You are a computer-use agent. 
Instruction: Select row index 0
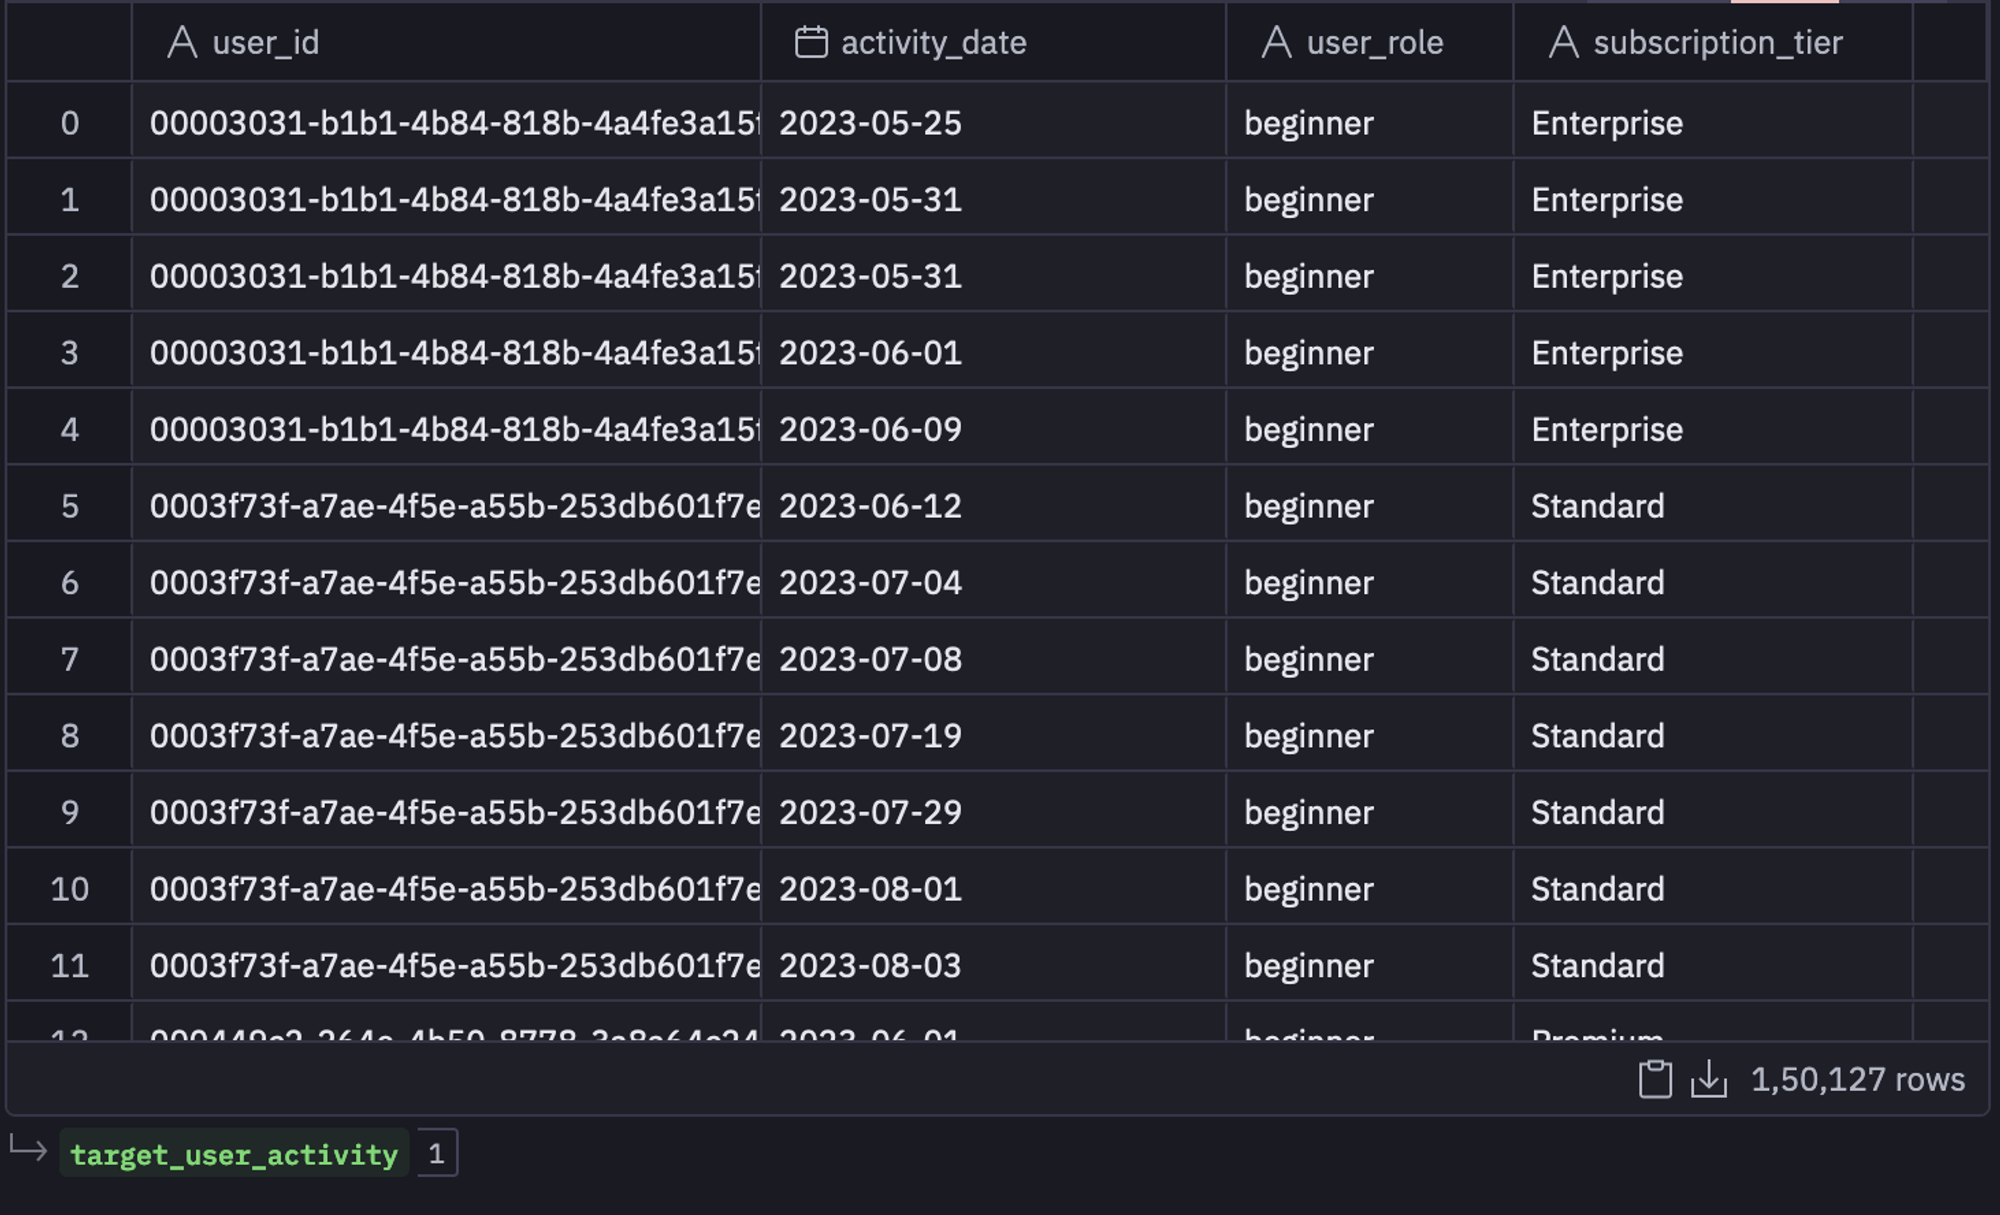tap(69, 123)
